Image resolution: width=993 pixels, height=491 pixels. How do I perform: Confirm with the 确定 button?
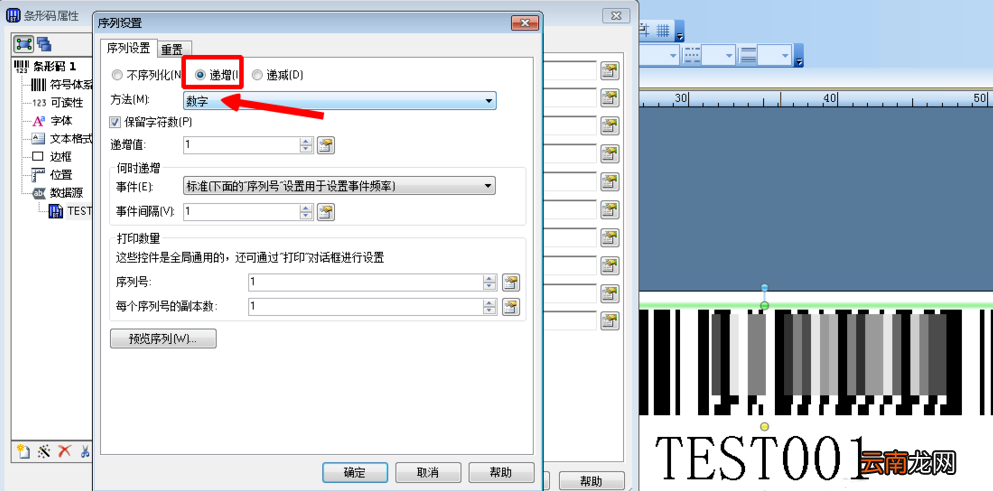355,473
